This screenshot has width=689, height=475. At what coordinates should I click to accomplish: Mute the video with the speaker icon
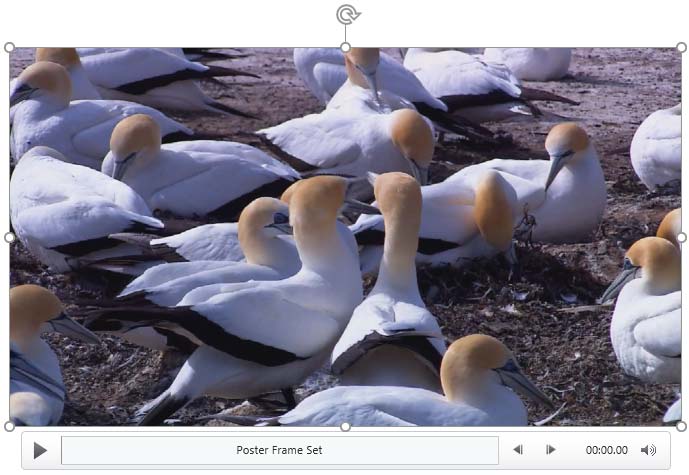point(648,450)
